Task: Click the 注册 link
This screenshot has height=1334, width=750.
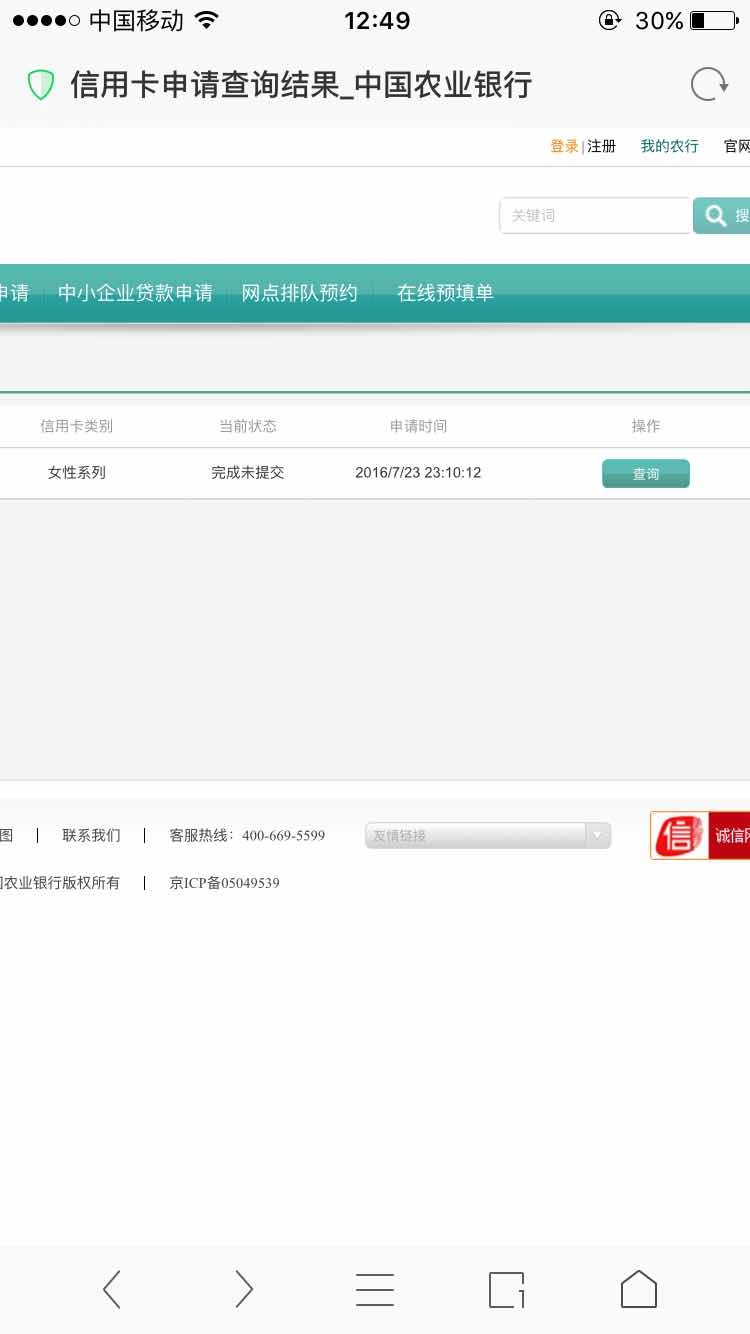Action: 601,146
